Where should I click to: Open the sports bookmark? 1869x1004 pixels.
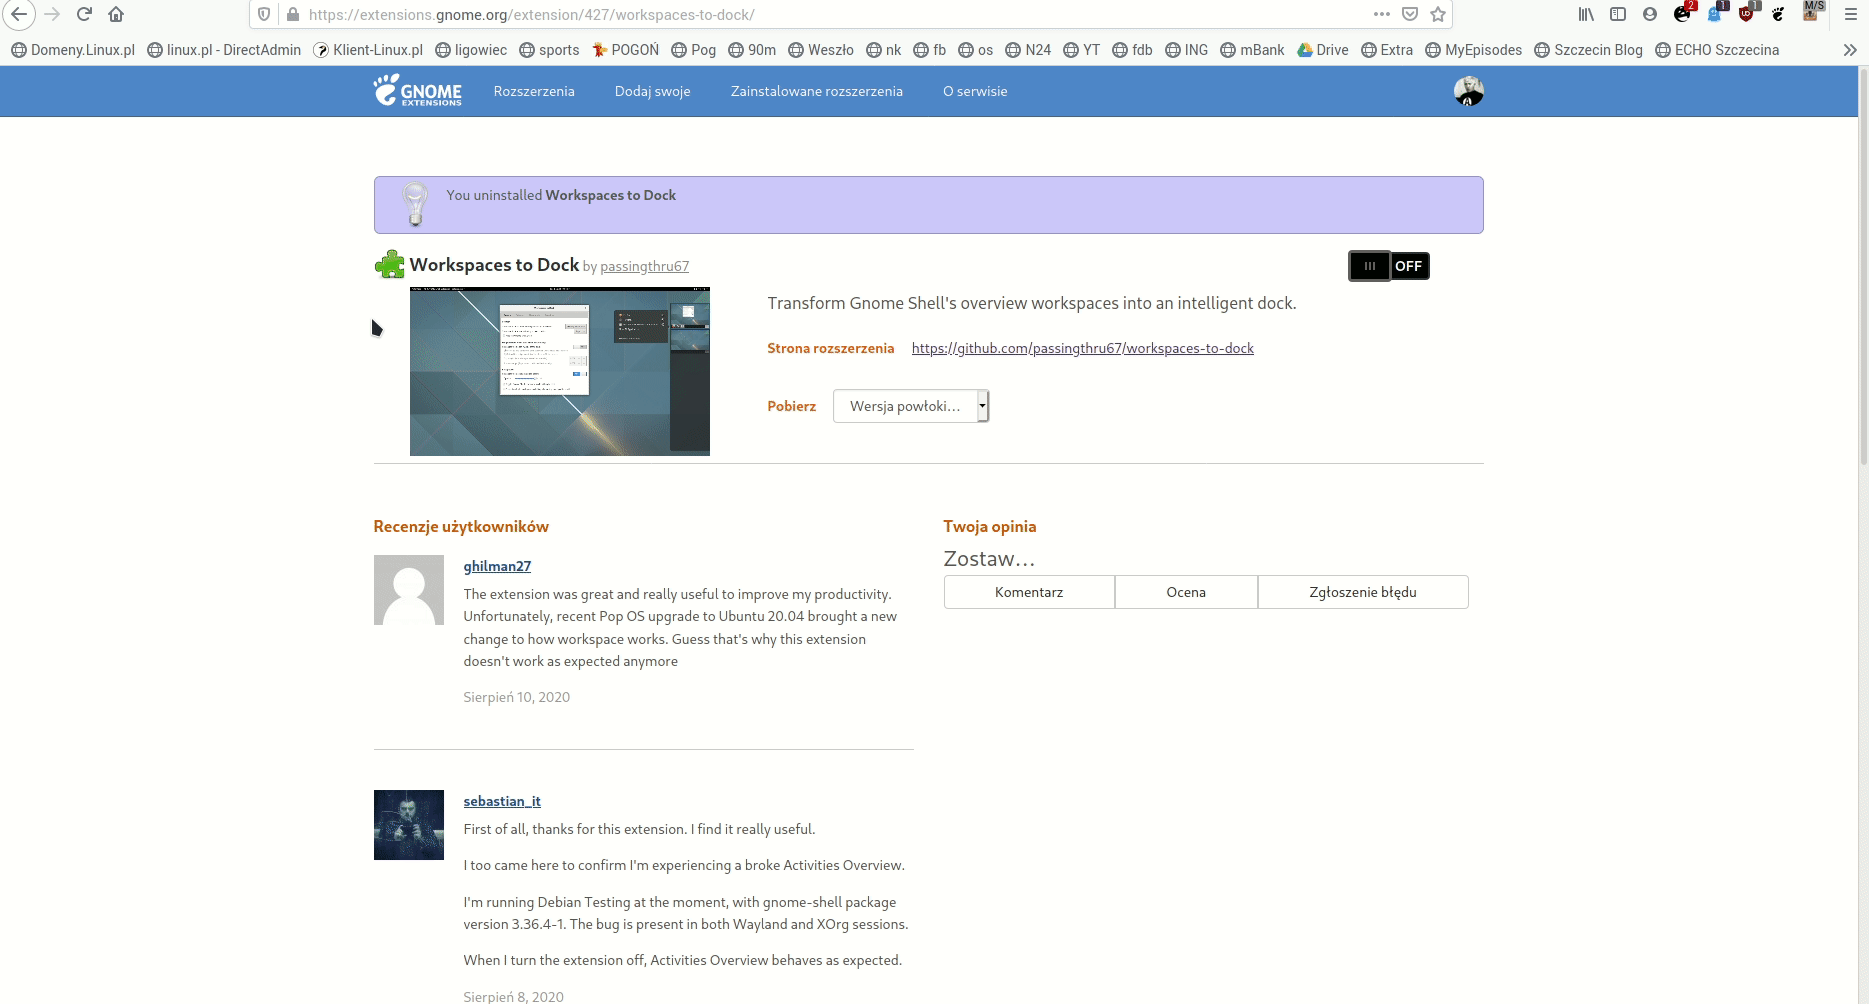pos(549,50)
